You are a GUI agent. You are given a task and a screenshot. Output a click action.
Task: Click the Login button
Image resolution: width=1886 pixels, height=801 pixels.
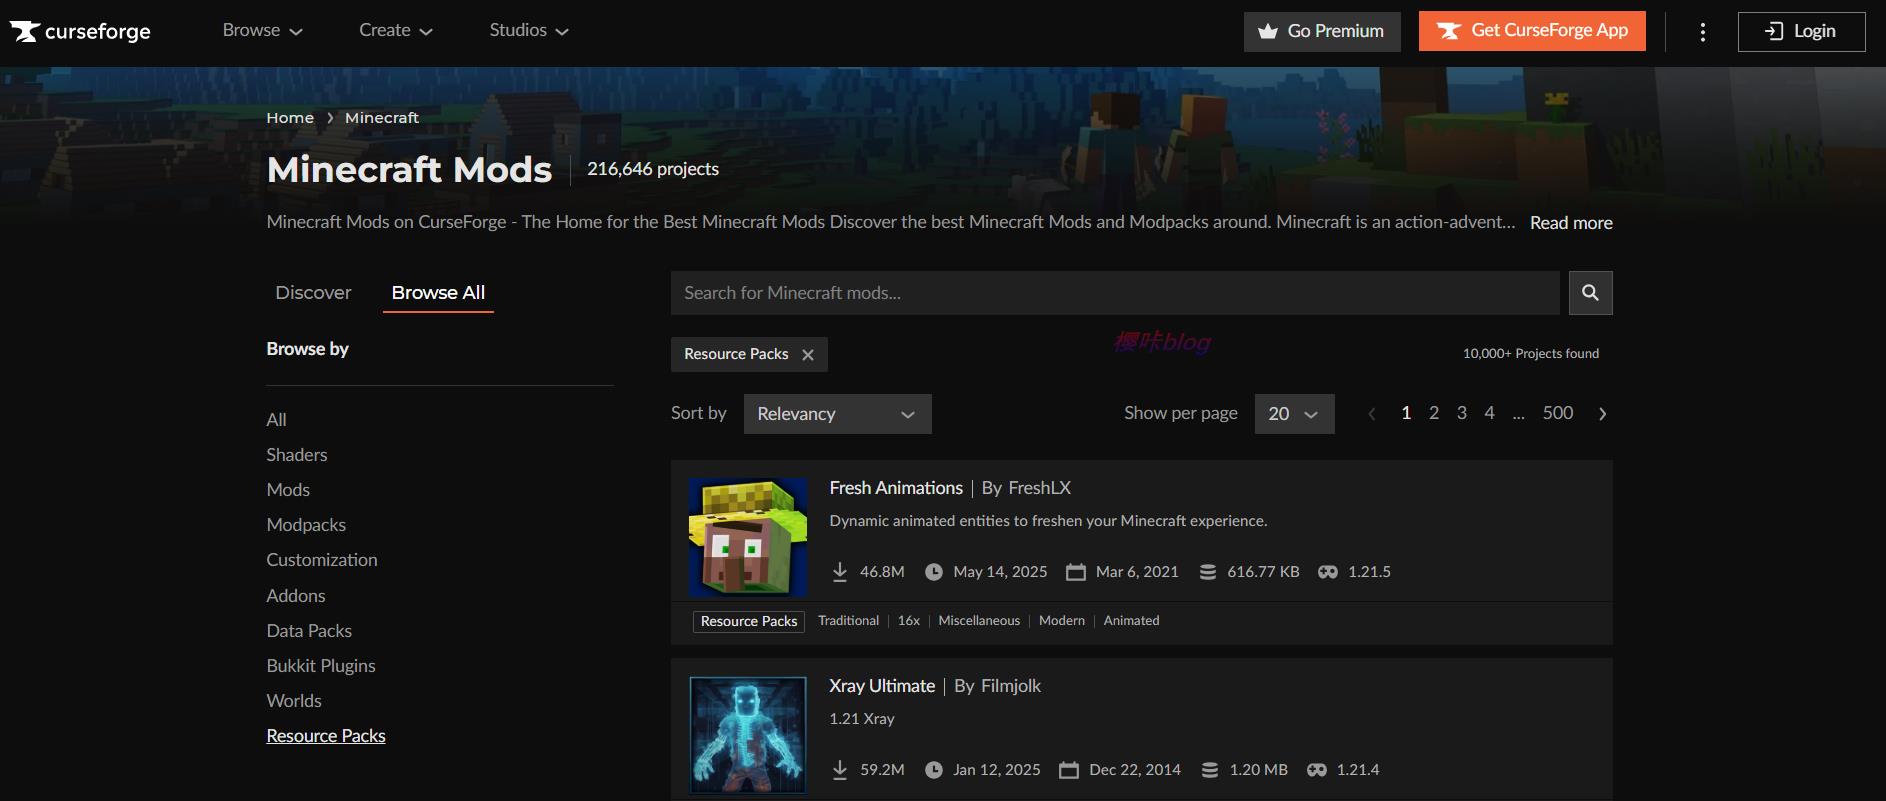tap(1801, 31)
